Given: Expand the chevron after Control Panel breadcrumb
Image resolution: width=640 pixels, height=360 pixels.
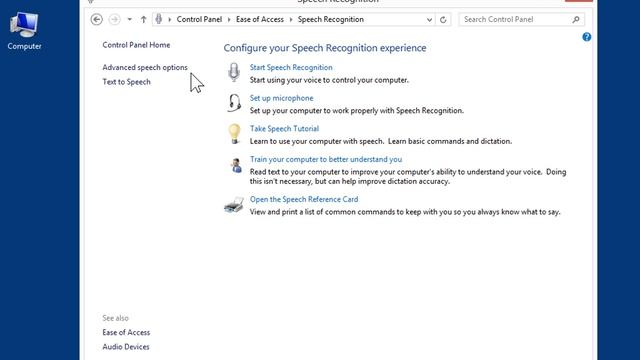Looking at the screenshot, I should point(229,20).
